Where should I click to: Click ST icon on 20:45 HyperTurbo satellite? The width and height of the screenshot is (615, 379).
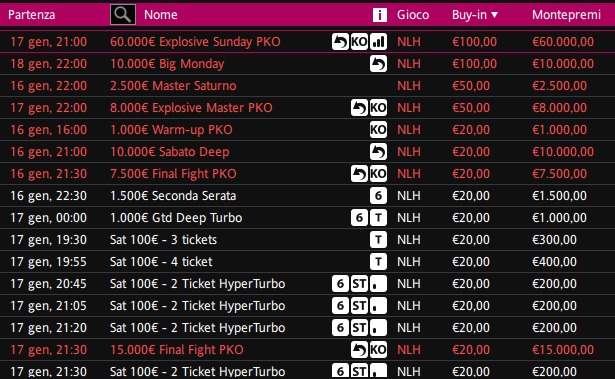click(x=359, y=283)
